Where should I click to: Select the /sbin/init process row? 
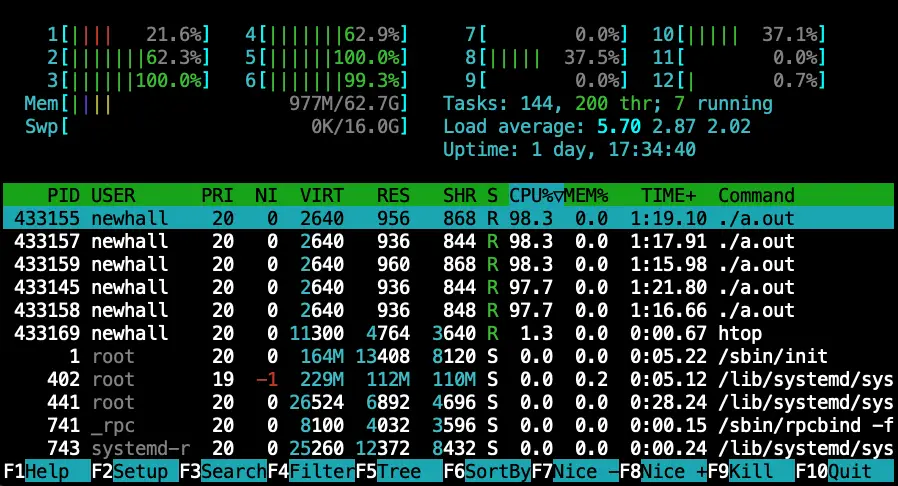click(448, 356)
